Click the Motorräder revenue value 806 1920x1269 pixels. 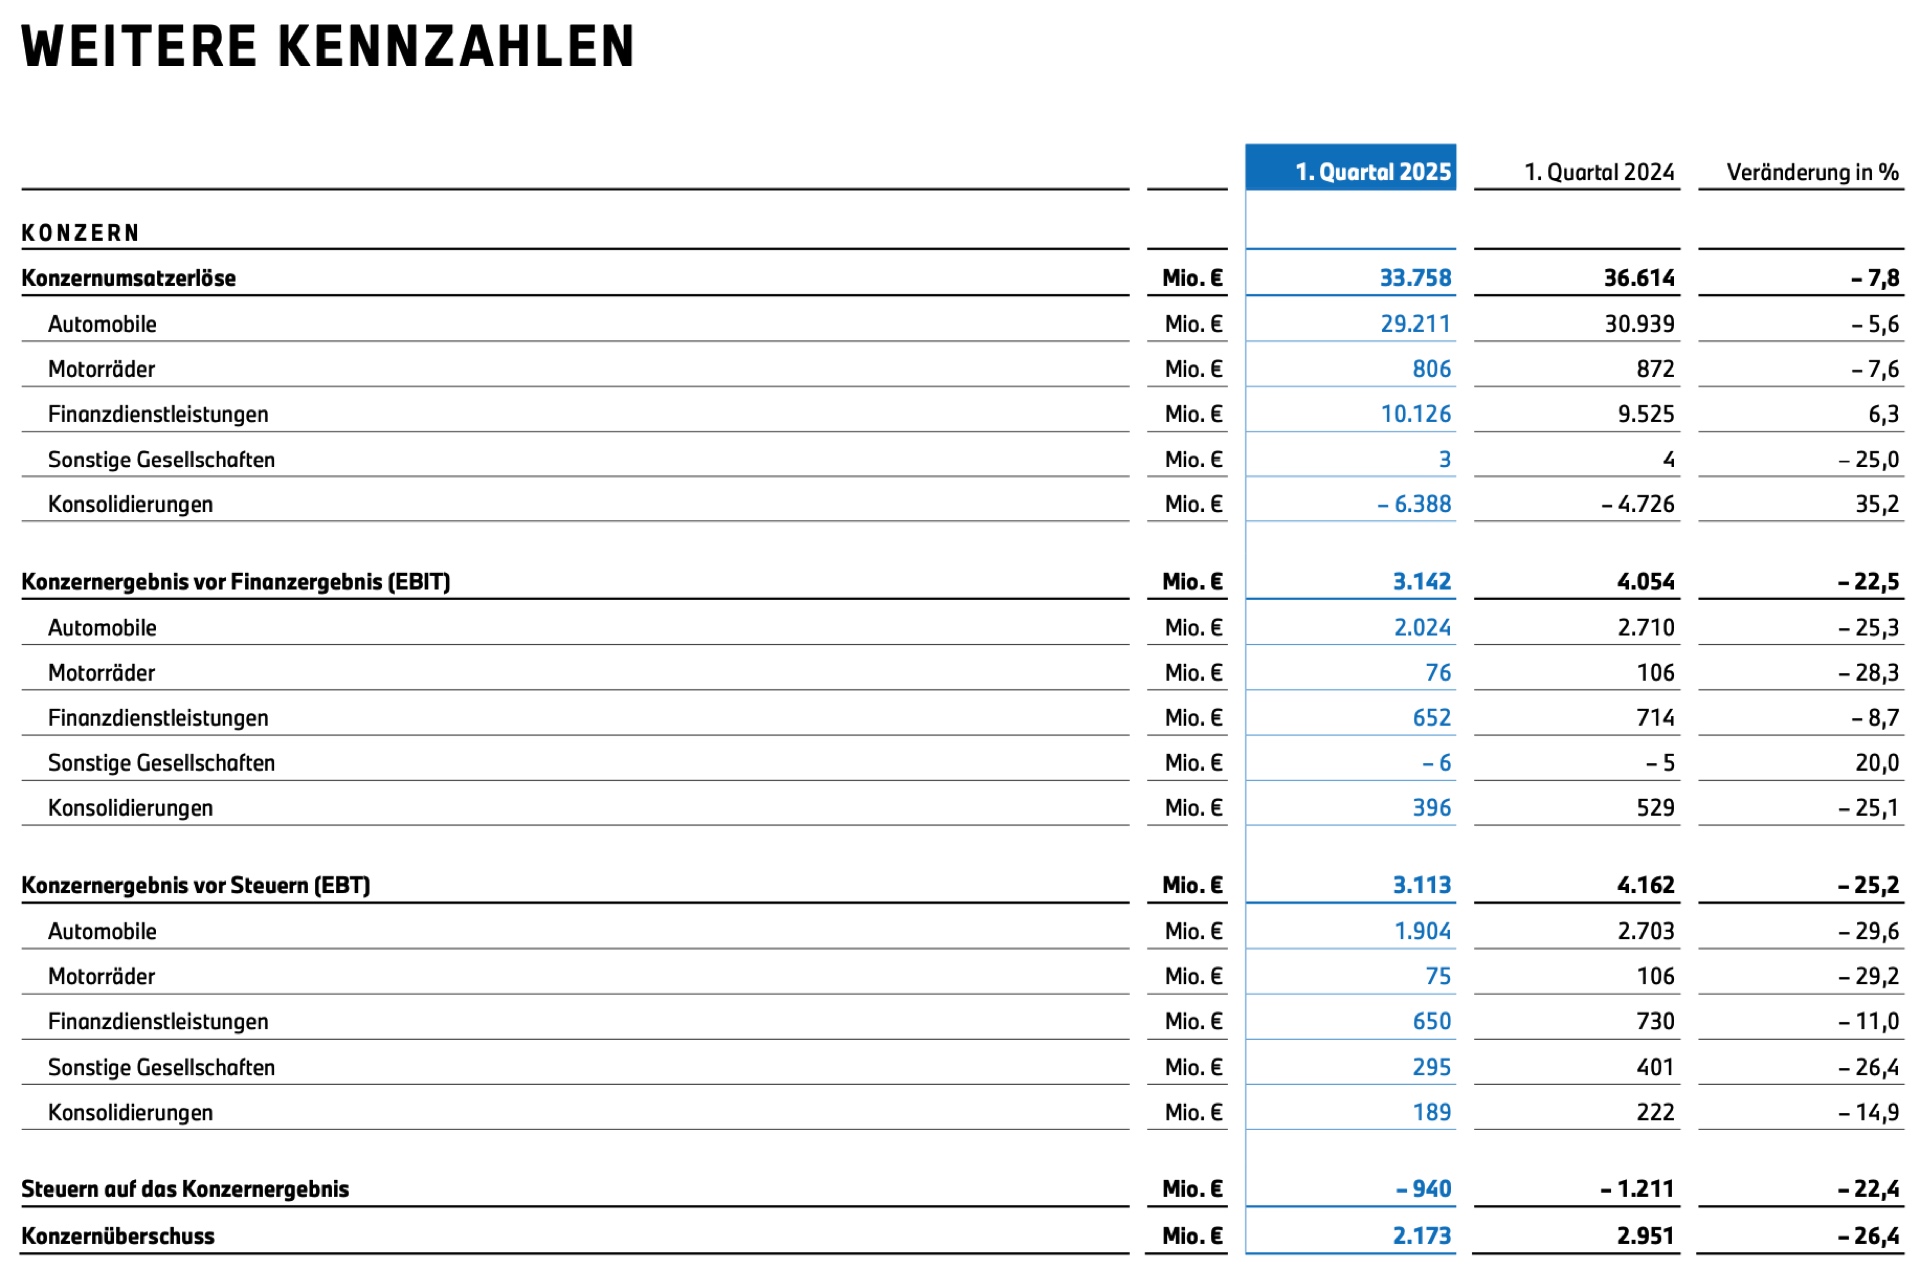coord(1431,369)
